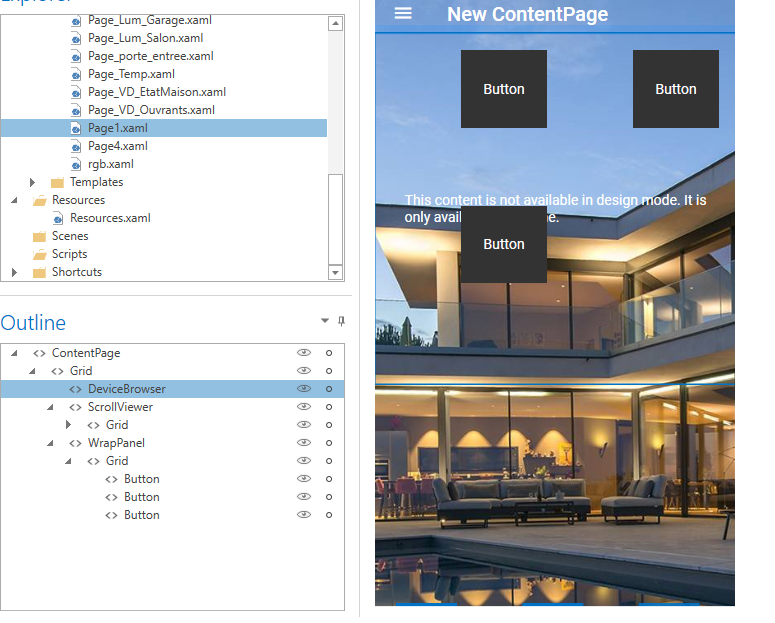Collapse the WrapPanel node

tap(50, 443)
